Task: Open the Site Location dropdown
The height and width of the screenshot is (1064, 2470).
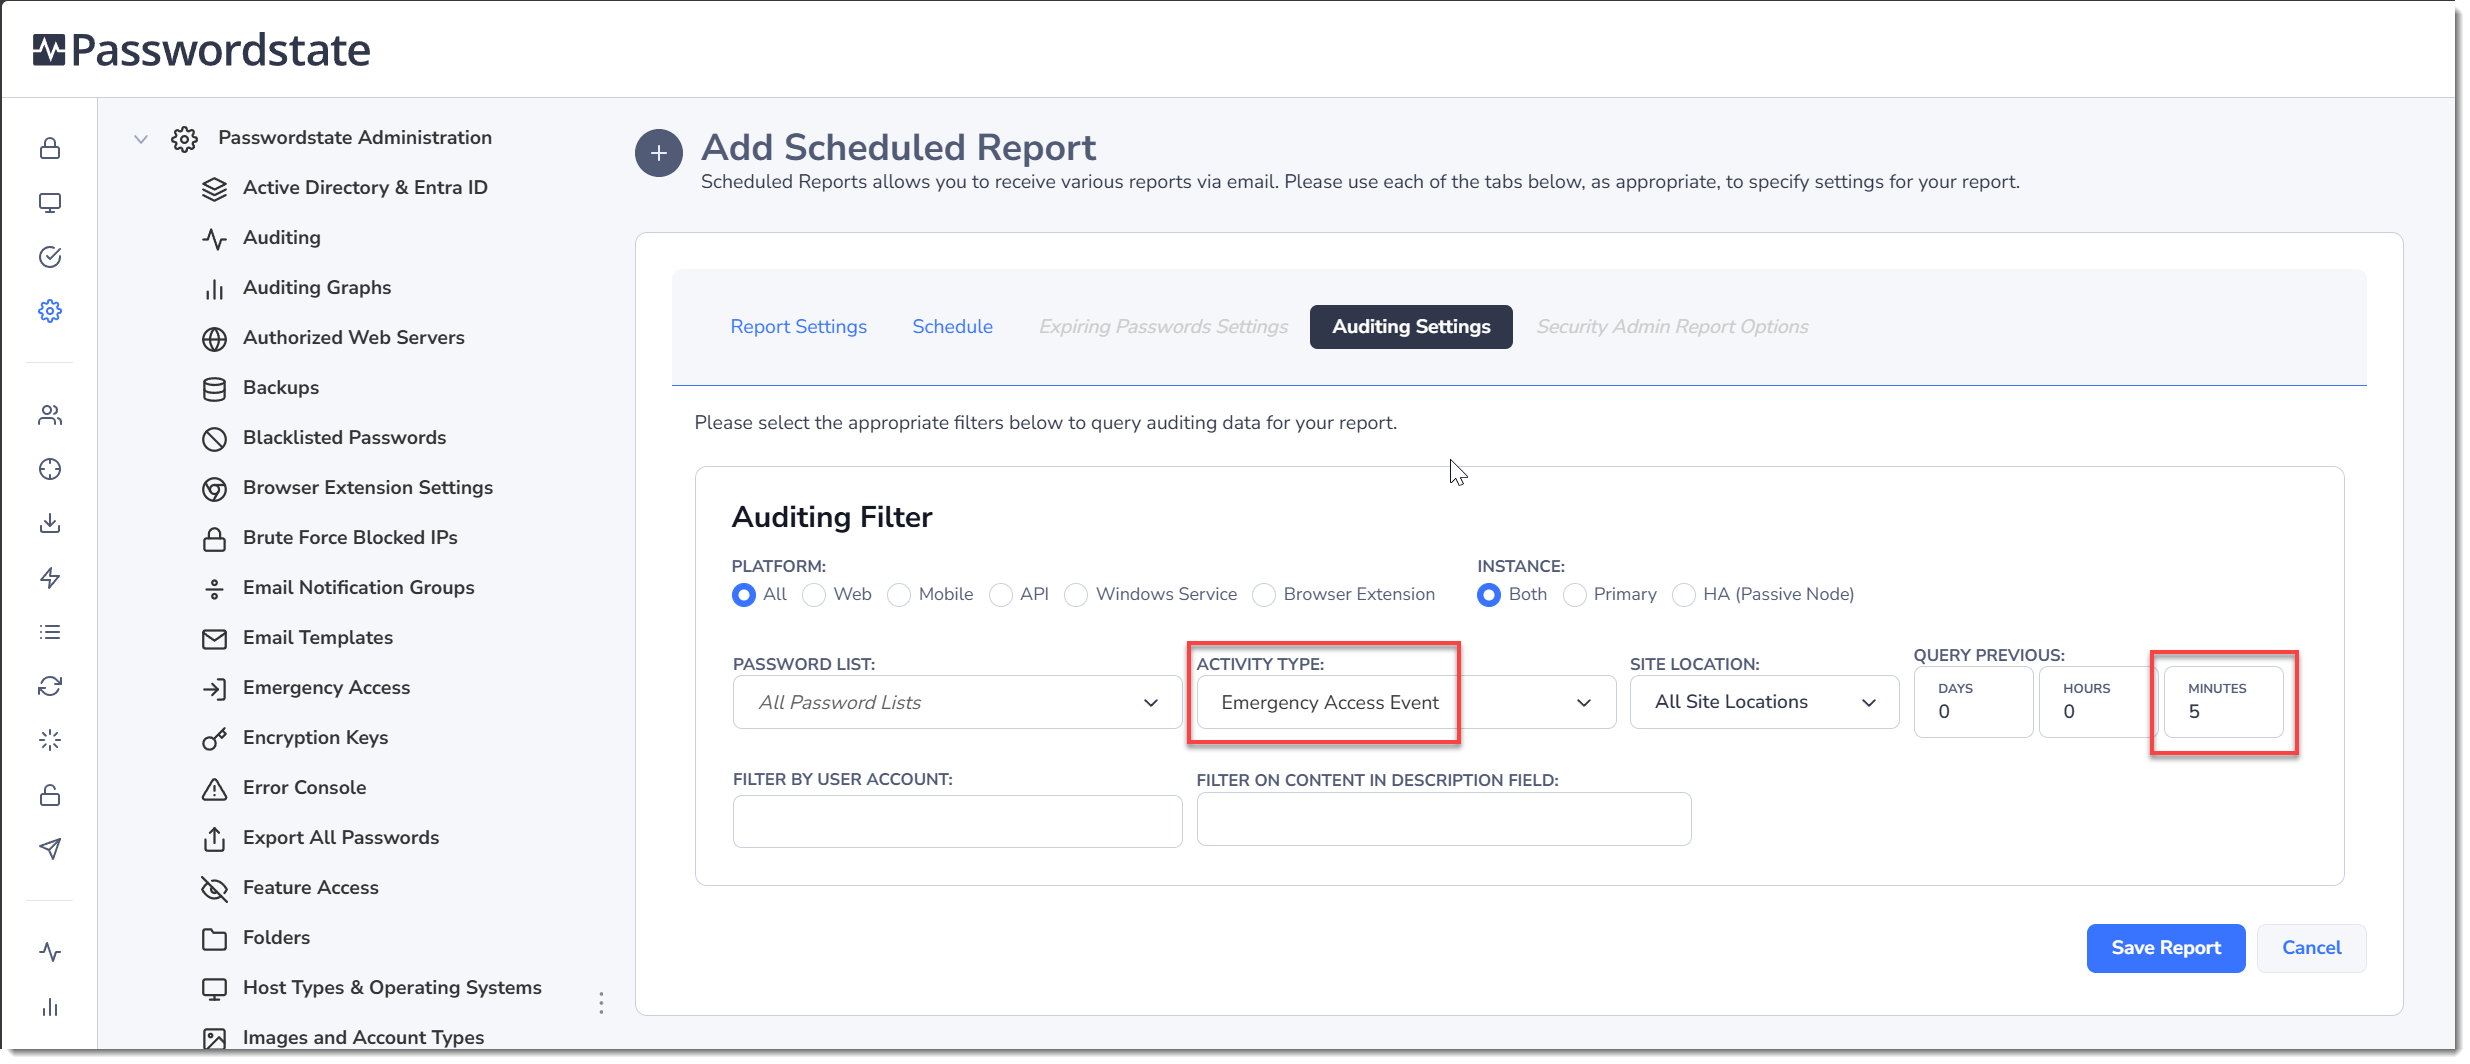Action: (1764, 702)
